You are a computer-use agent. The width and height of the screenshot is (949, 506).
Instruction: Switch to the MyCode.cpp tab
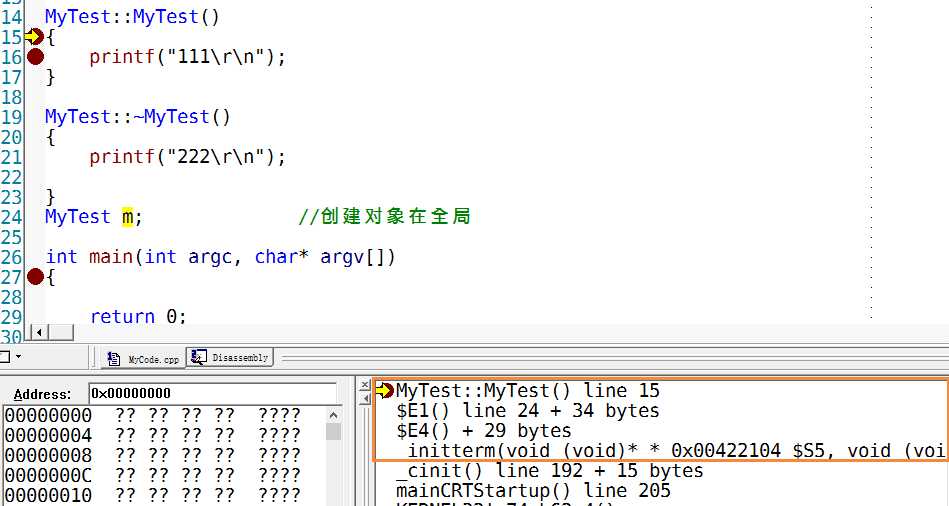[x=143, y=359]
